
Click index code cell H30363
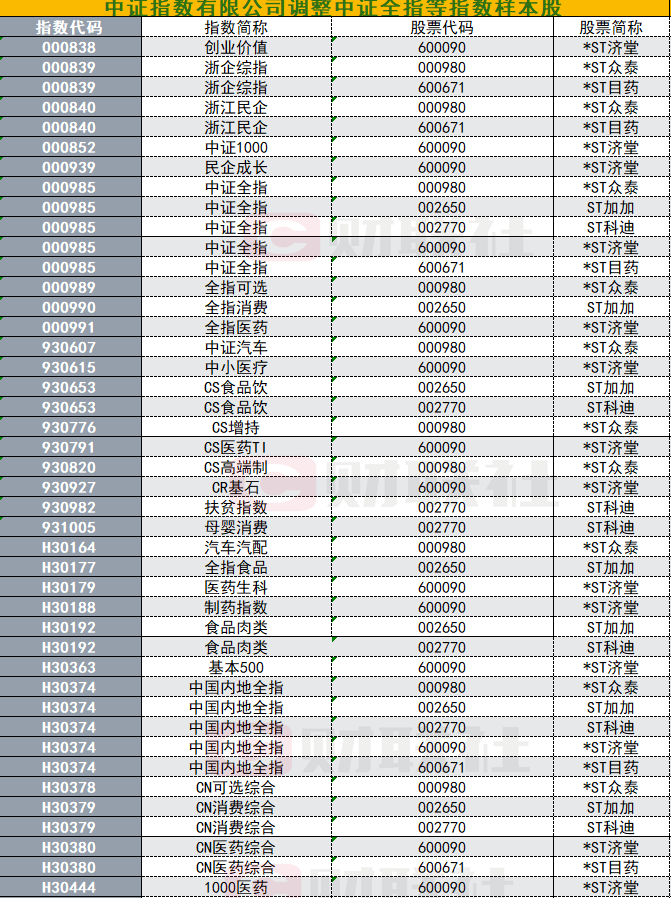click(70, 668)
